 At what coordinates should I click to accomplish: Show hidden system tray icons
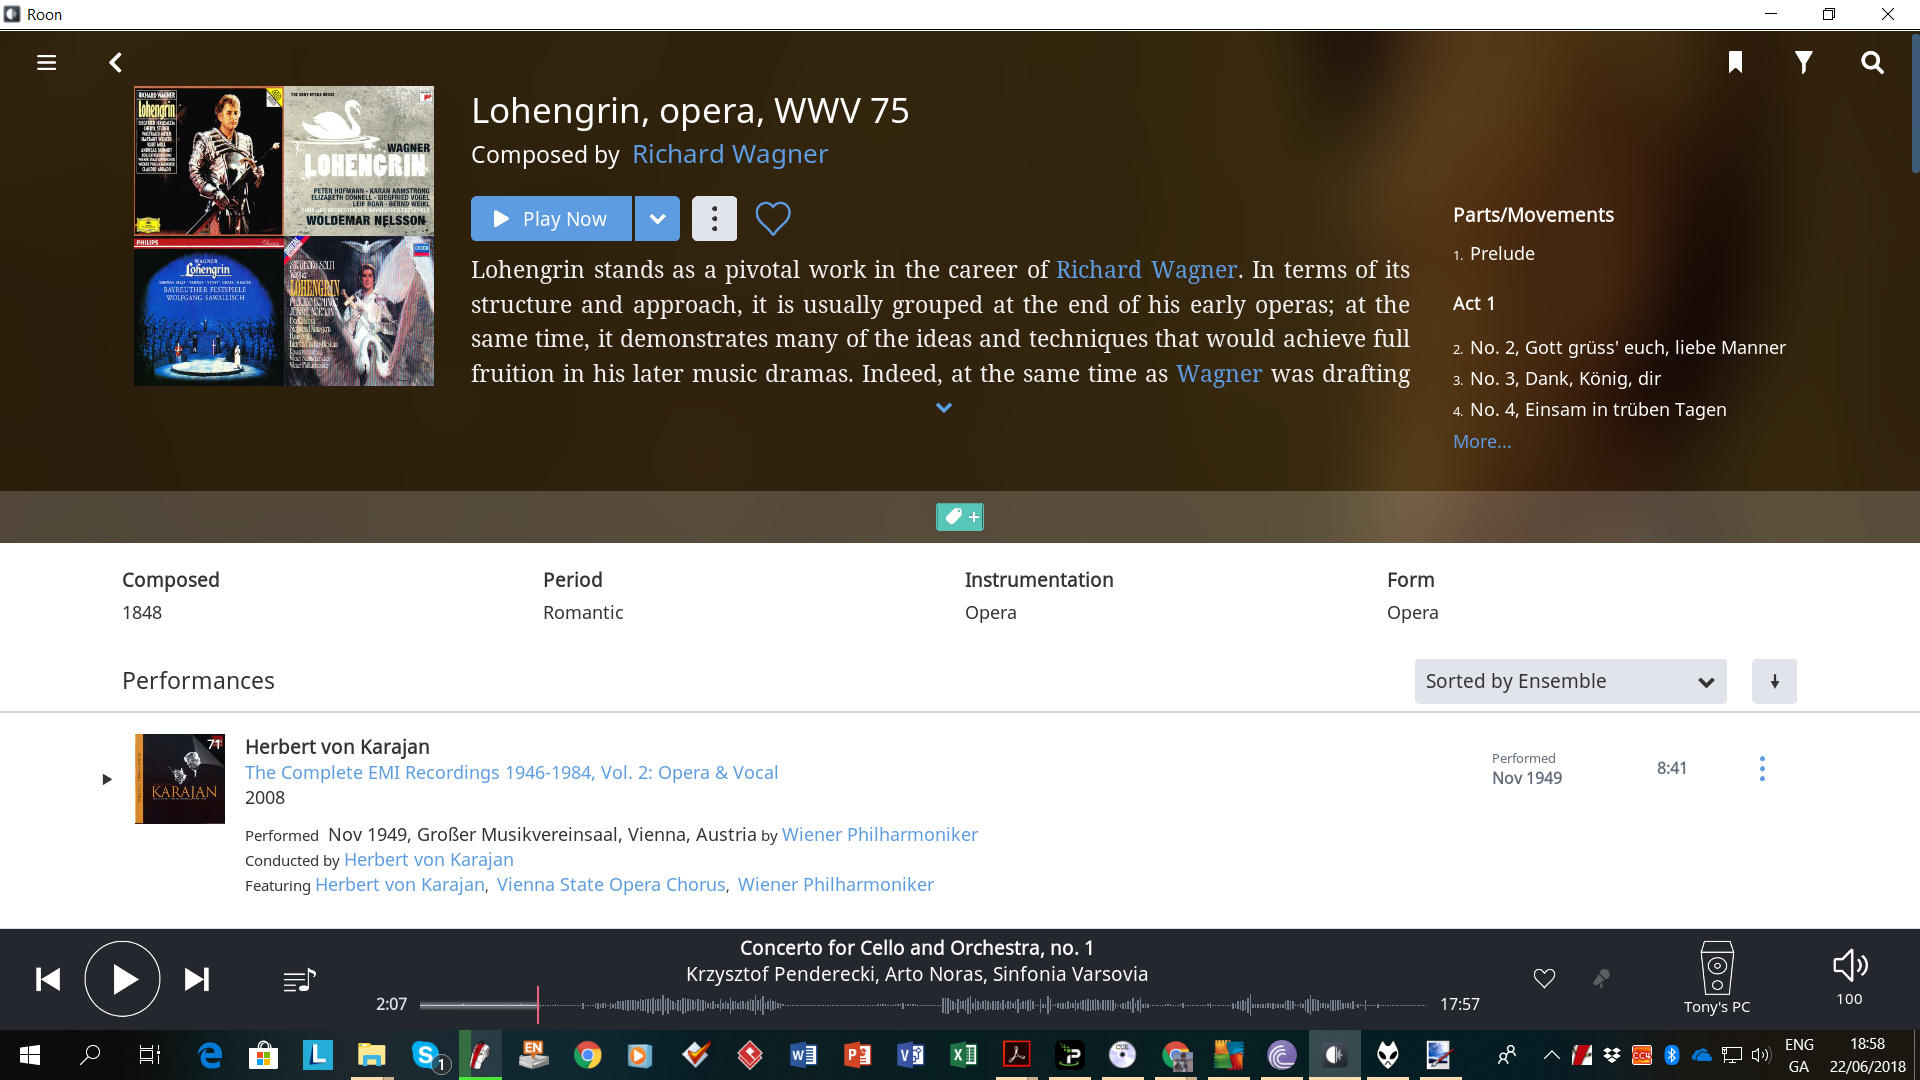coord(1551,1055)
